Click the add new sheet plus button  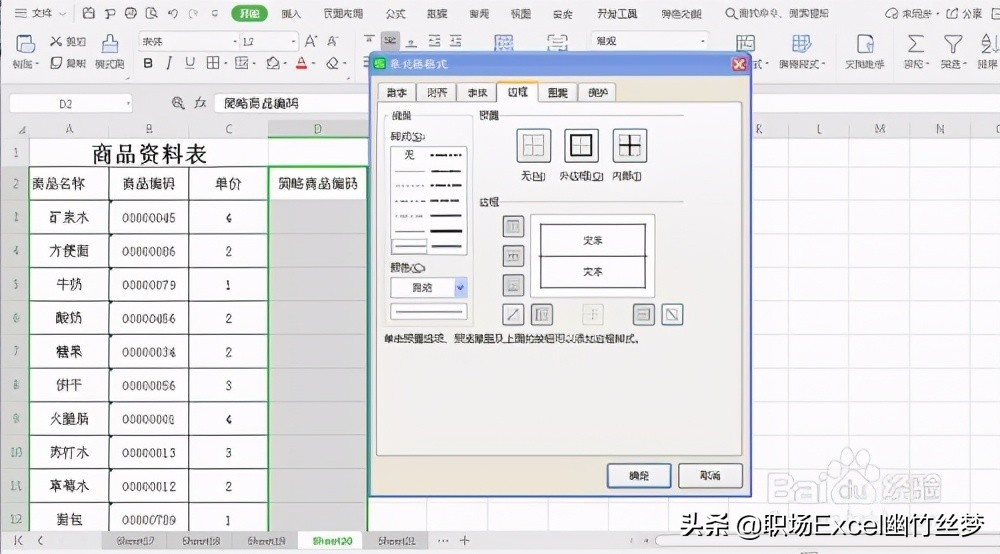pos(464,541)
